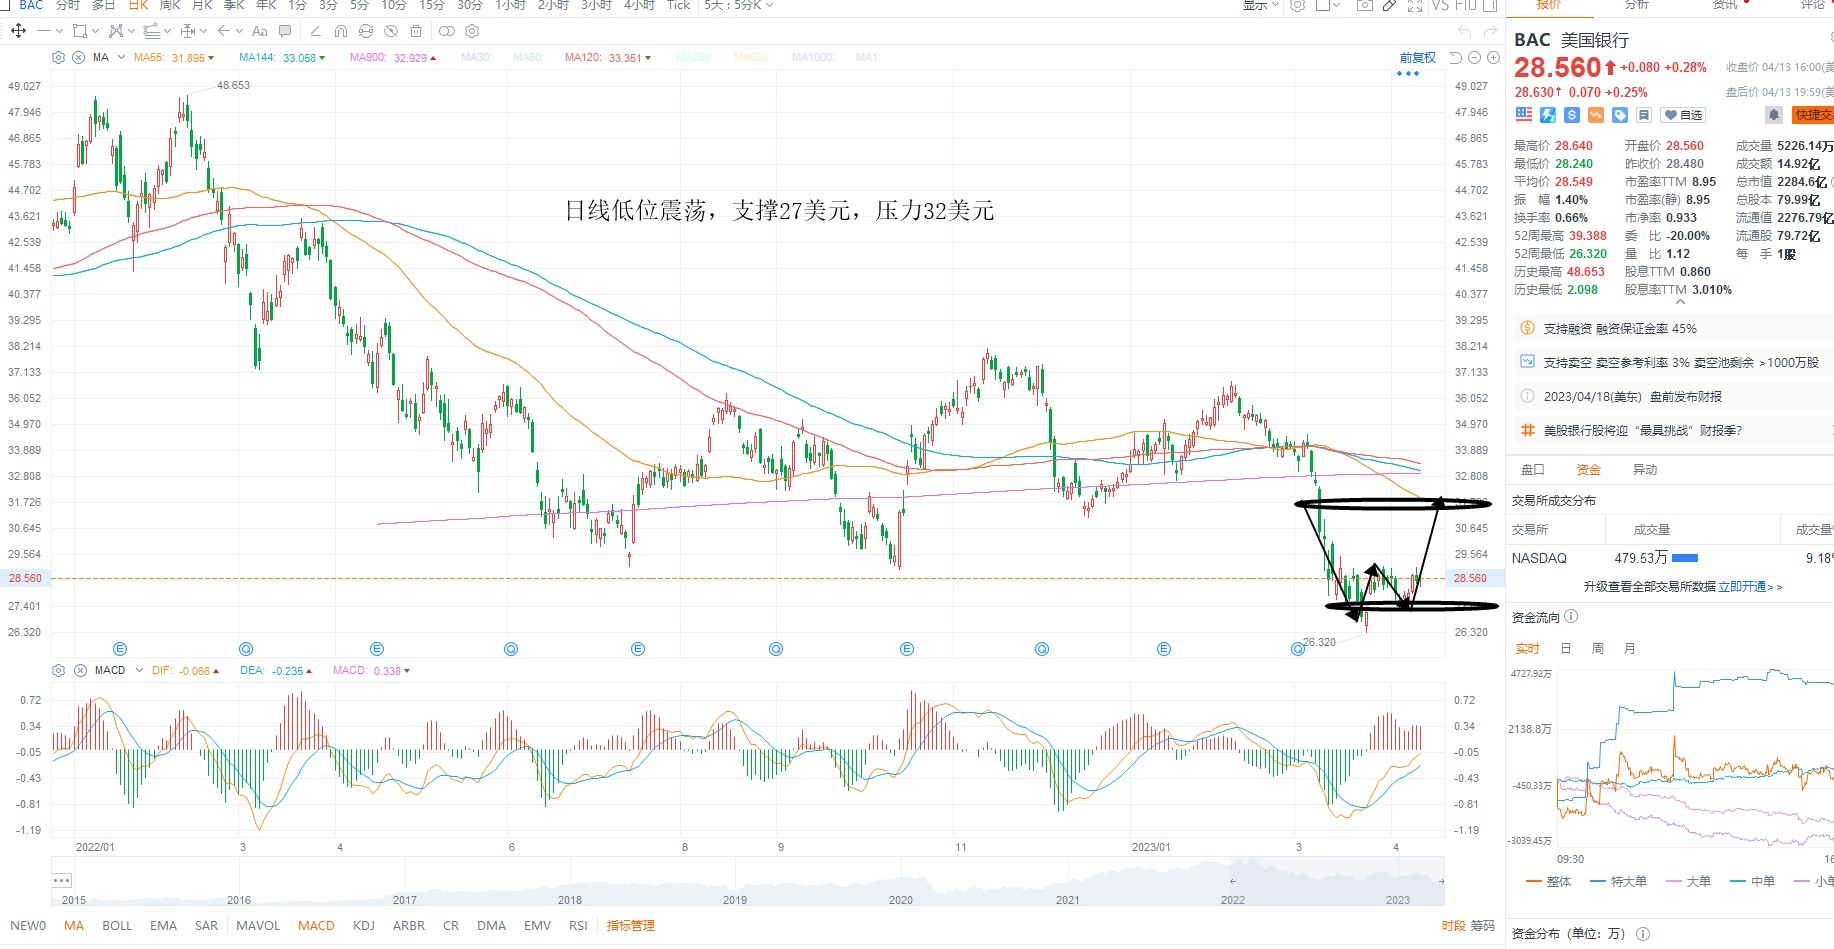
Task: Open the 显示 display dropdown
Action: coord(1261,6)
